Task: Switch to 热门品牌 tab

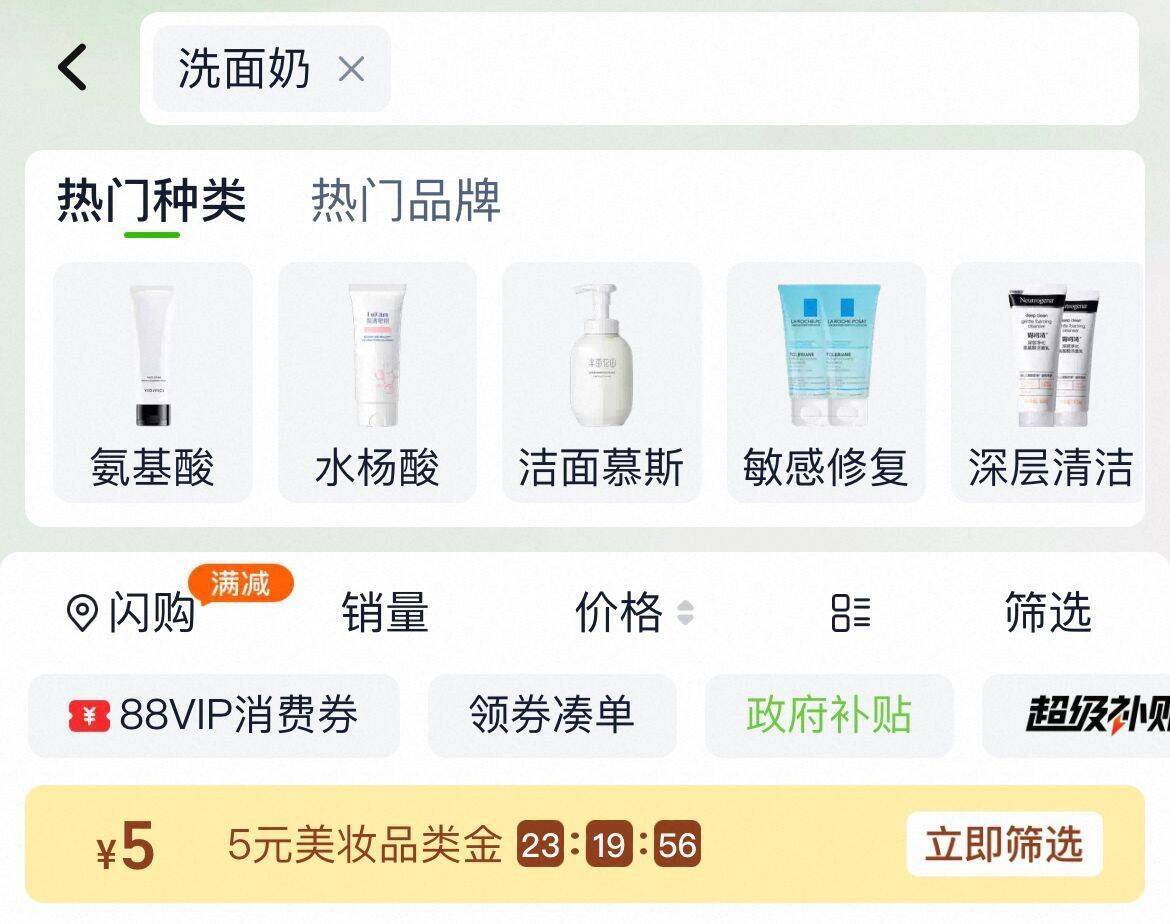Action: [405, 200]
